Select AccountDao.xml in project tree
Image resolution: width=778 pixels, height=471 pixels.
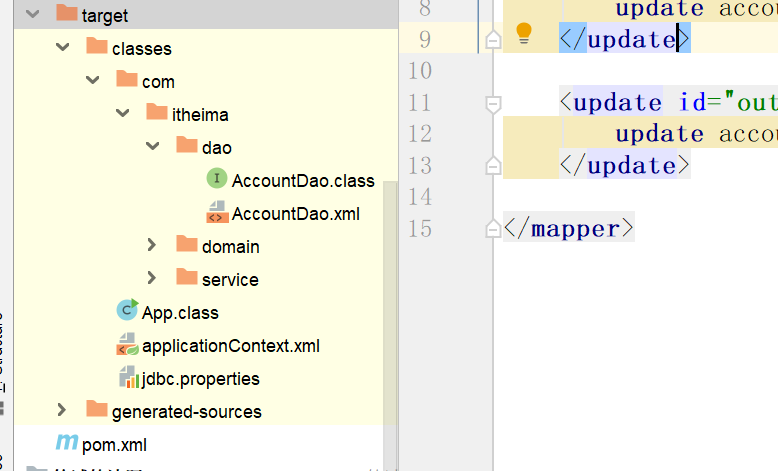click(x=295, y=214)
